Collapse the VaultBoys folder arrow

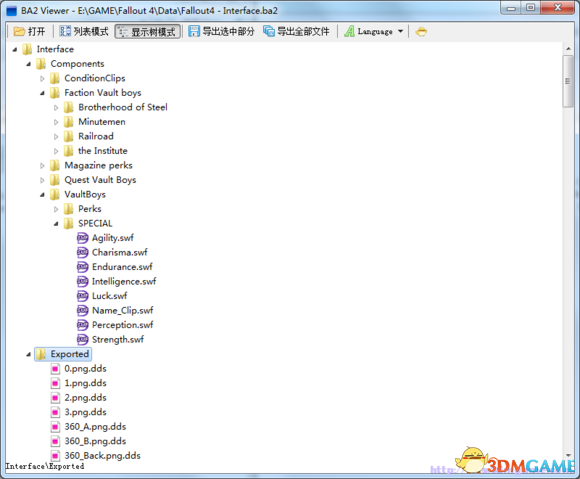(42, 195)
